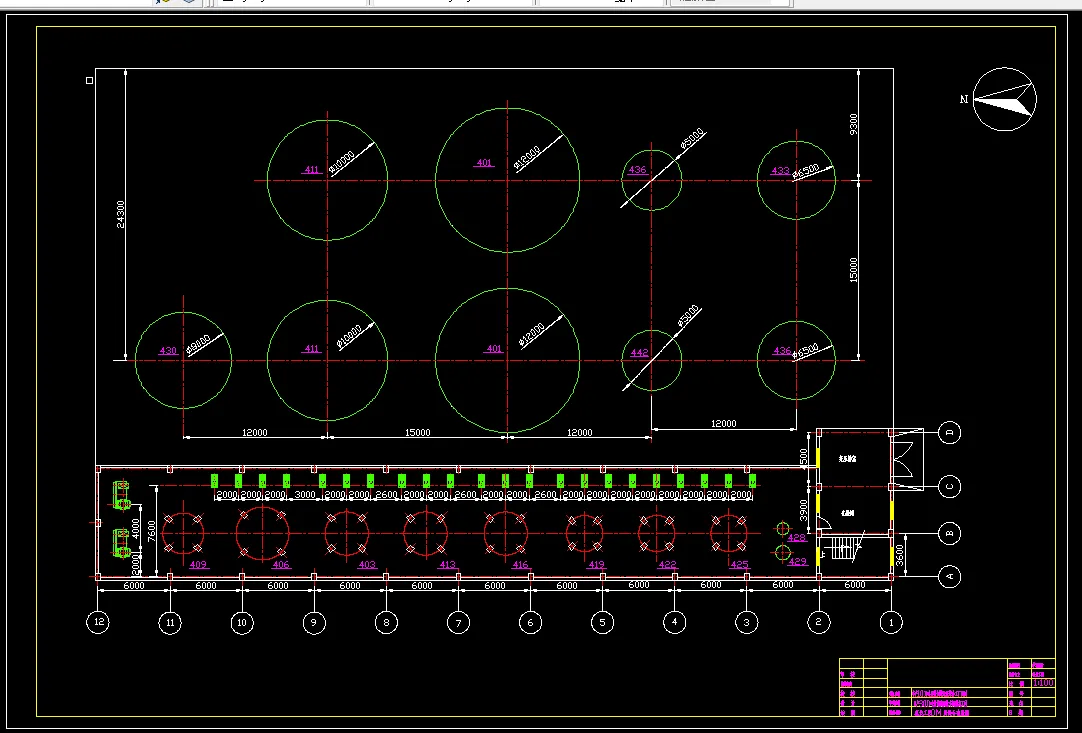This screenshot has width=1082, height=733.
Task: Click the 3900 dimension text
Action: (803, 511)
